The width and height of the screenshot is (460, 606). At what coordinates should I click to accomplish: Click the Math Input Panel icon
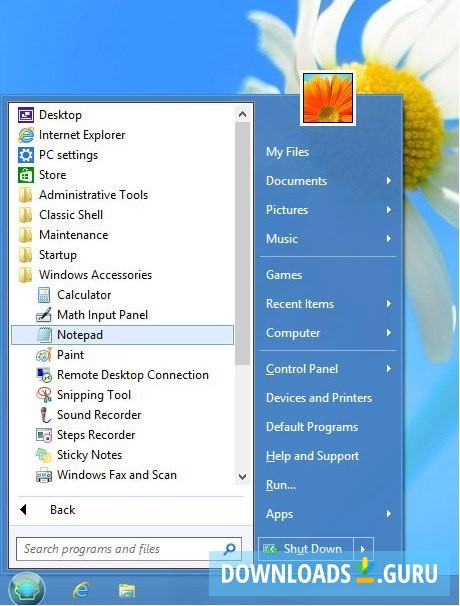tap(44, 315)
